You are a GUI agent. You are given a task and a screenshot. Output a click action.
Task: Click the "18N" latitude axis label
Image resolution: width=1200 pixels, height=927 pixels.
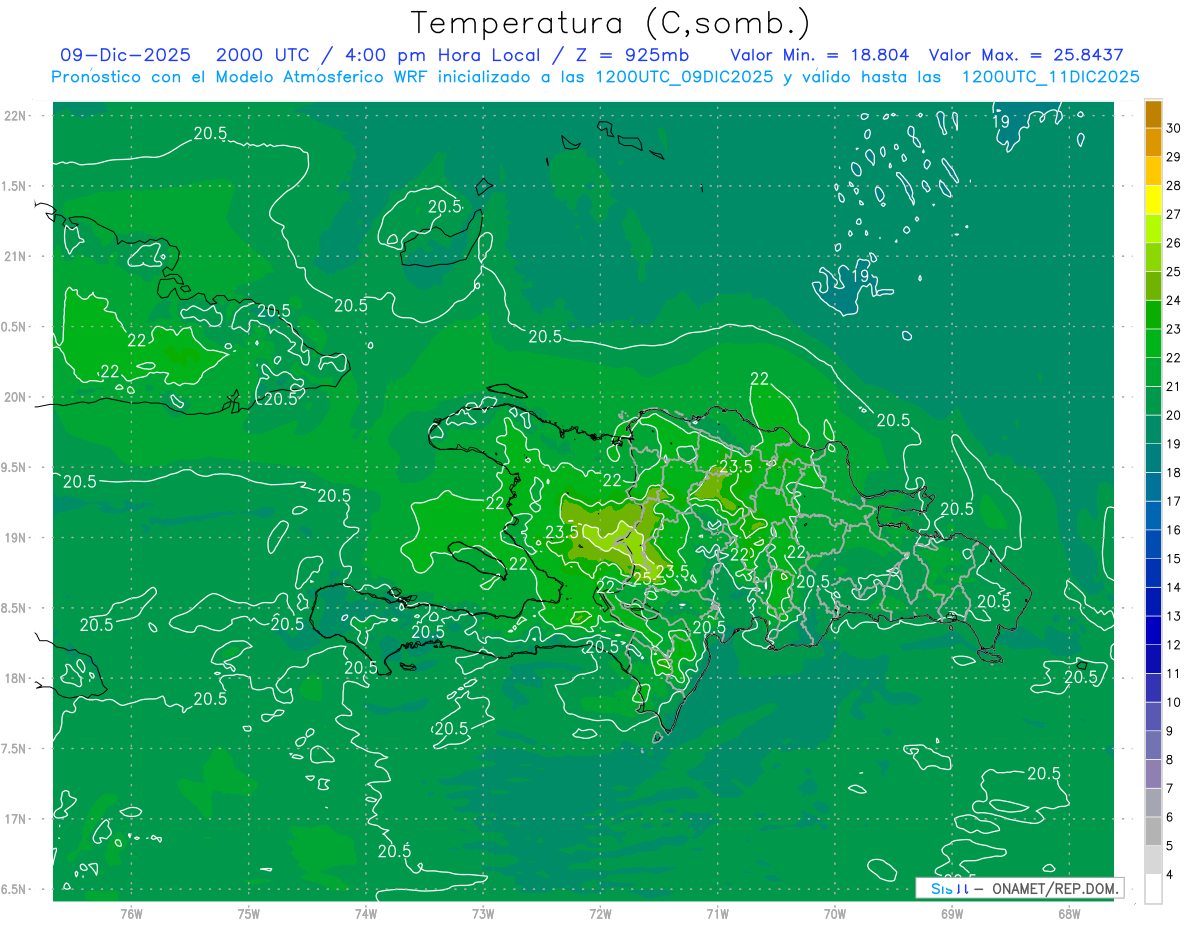pyautogui.click(x=17, y=678)
